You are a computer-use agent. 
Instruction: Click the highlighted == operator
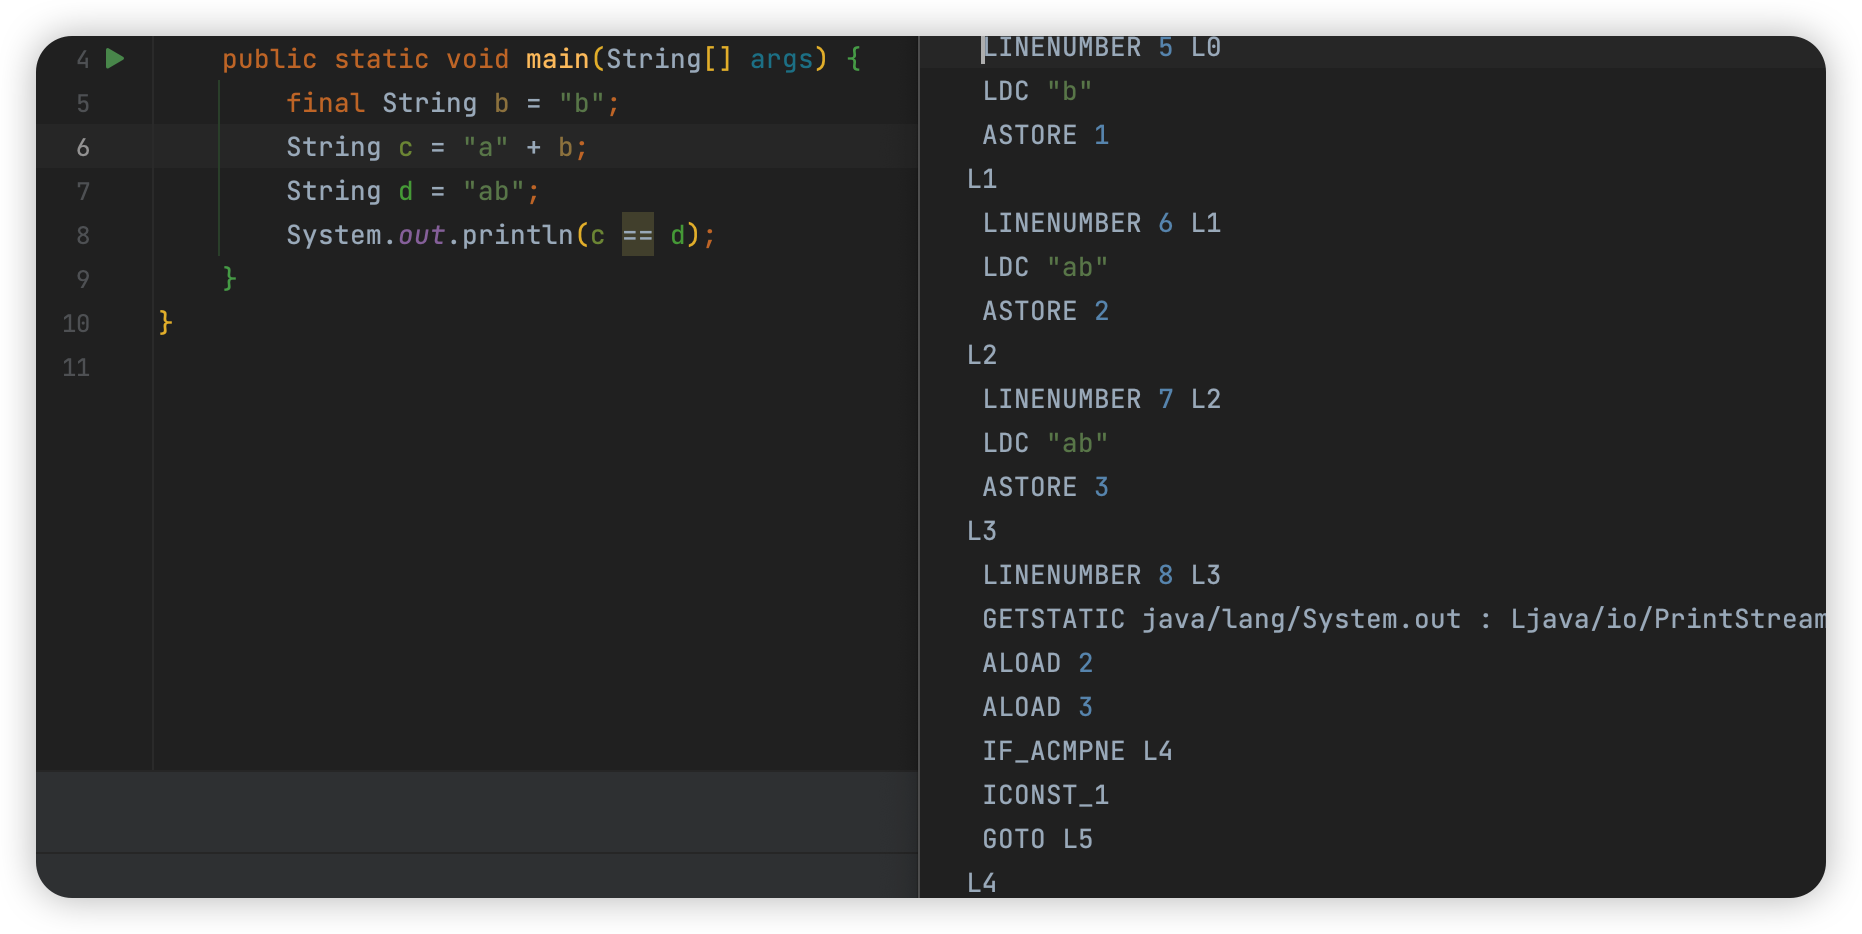tap(638, 234)
